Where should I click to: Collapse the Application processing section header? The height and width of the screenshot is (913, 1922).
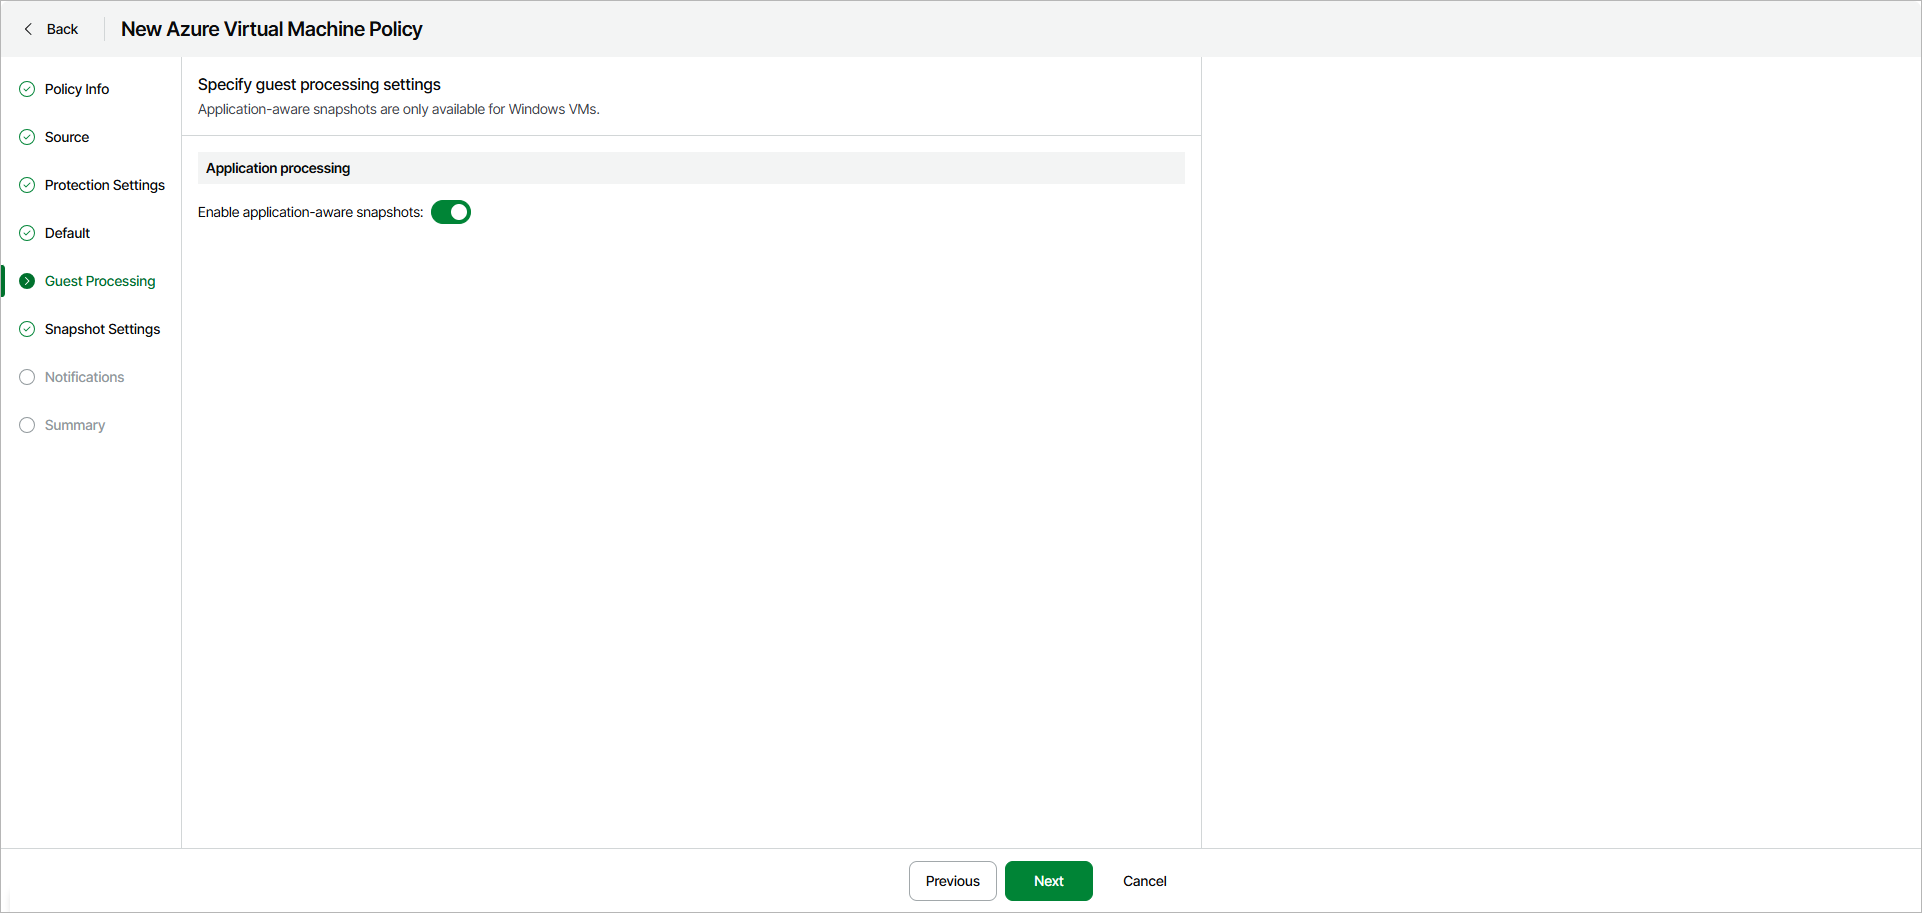pyautogui.click(x=277, y=168)
